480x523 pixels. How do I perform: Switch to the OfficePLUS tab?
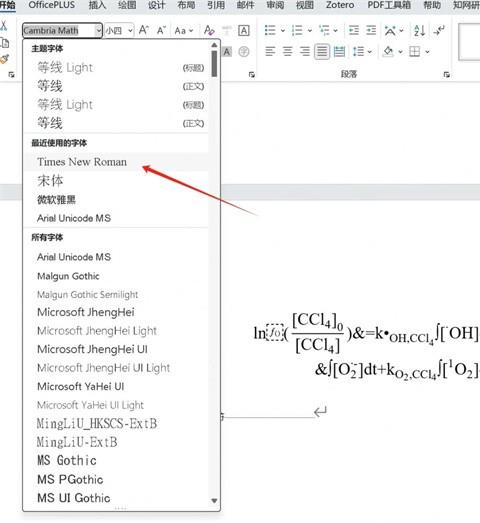click(52, 5)
